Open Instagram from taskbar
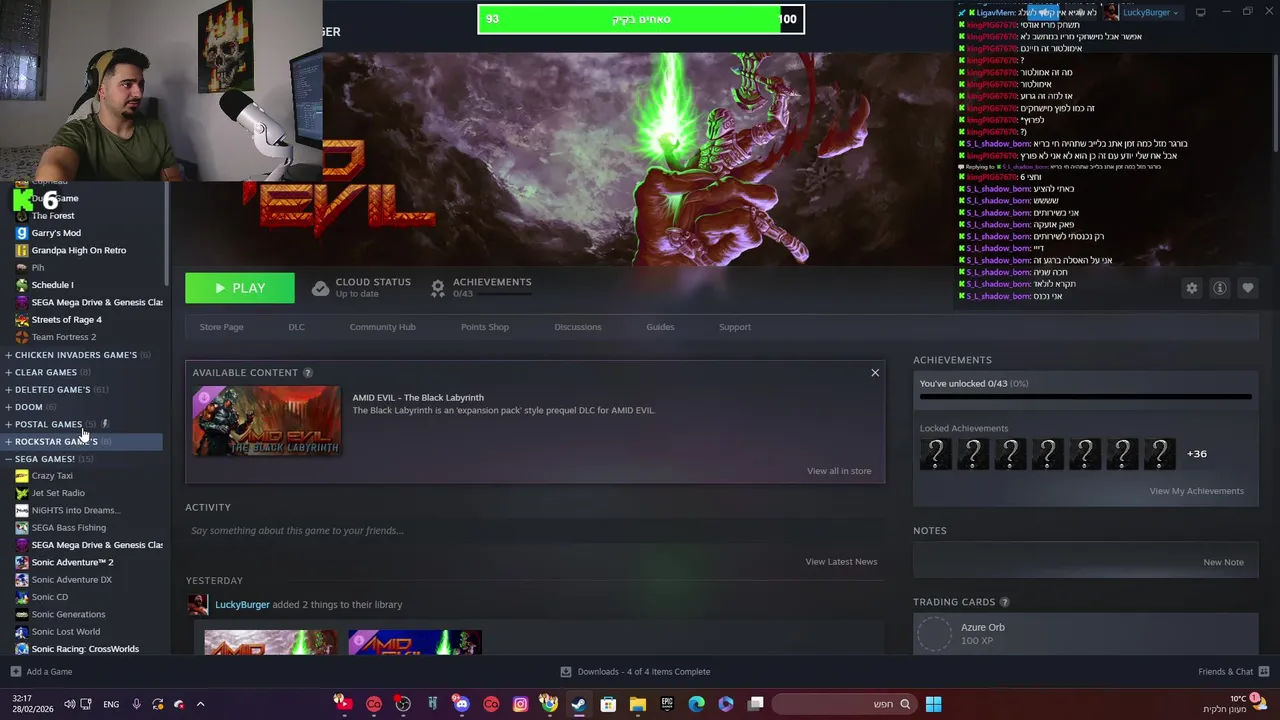Image resolution: width=1280 pixels, height=720 pixels. 520,704
